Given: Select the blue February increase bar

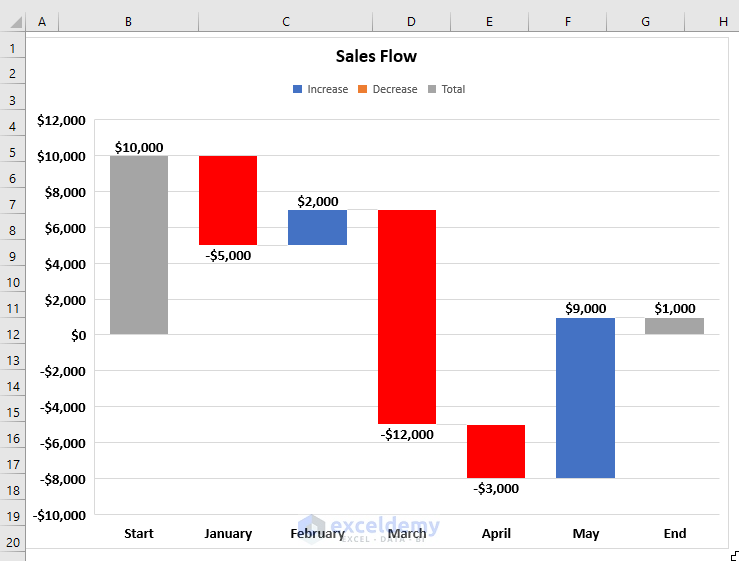Looking at the screenshot, I should [317, 227].
